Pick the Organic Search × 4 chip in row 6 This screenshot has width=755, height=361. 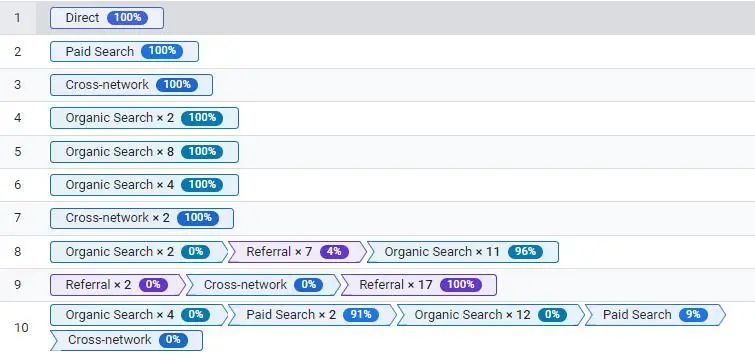click(144, 185)
